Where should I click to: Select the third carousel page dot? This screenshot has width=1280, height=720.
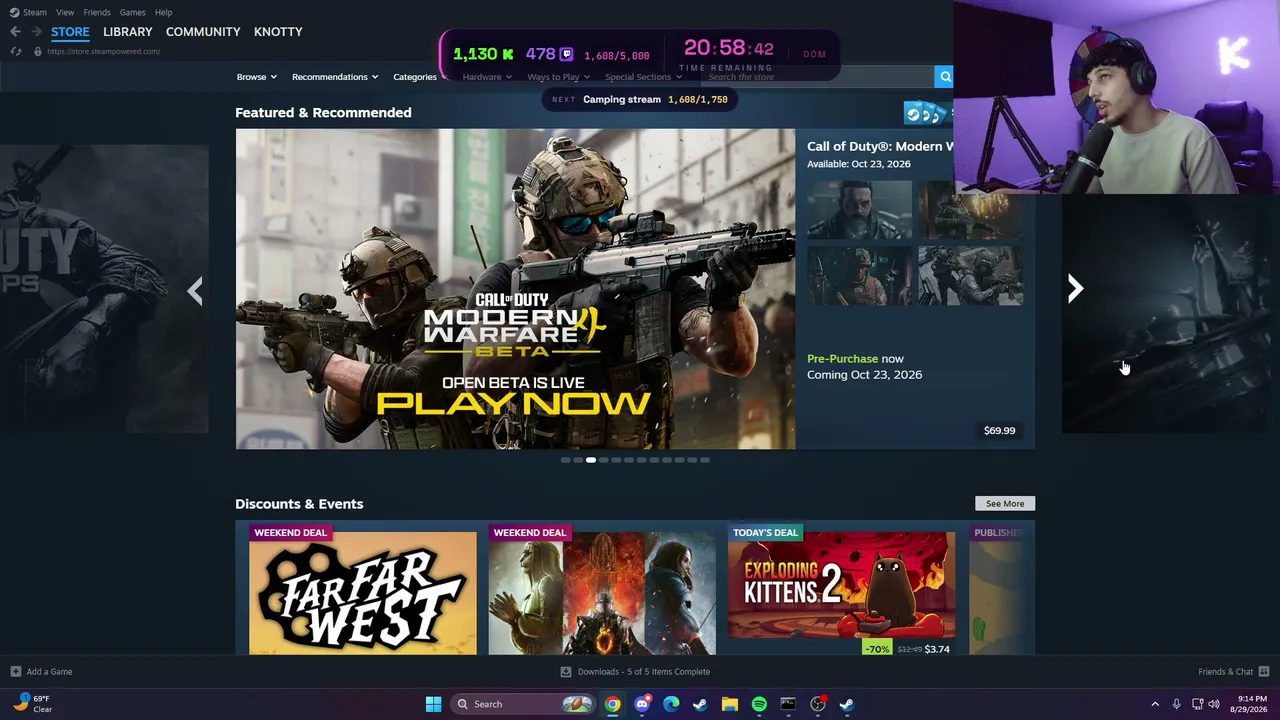(x=591, y=460)
